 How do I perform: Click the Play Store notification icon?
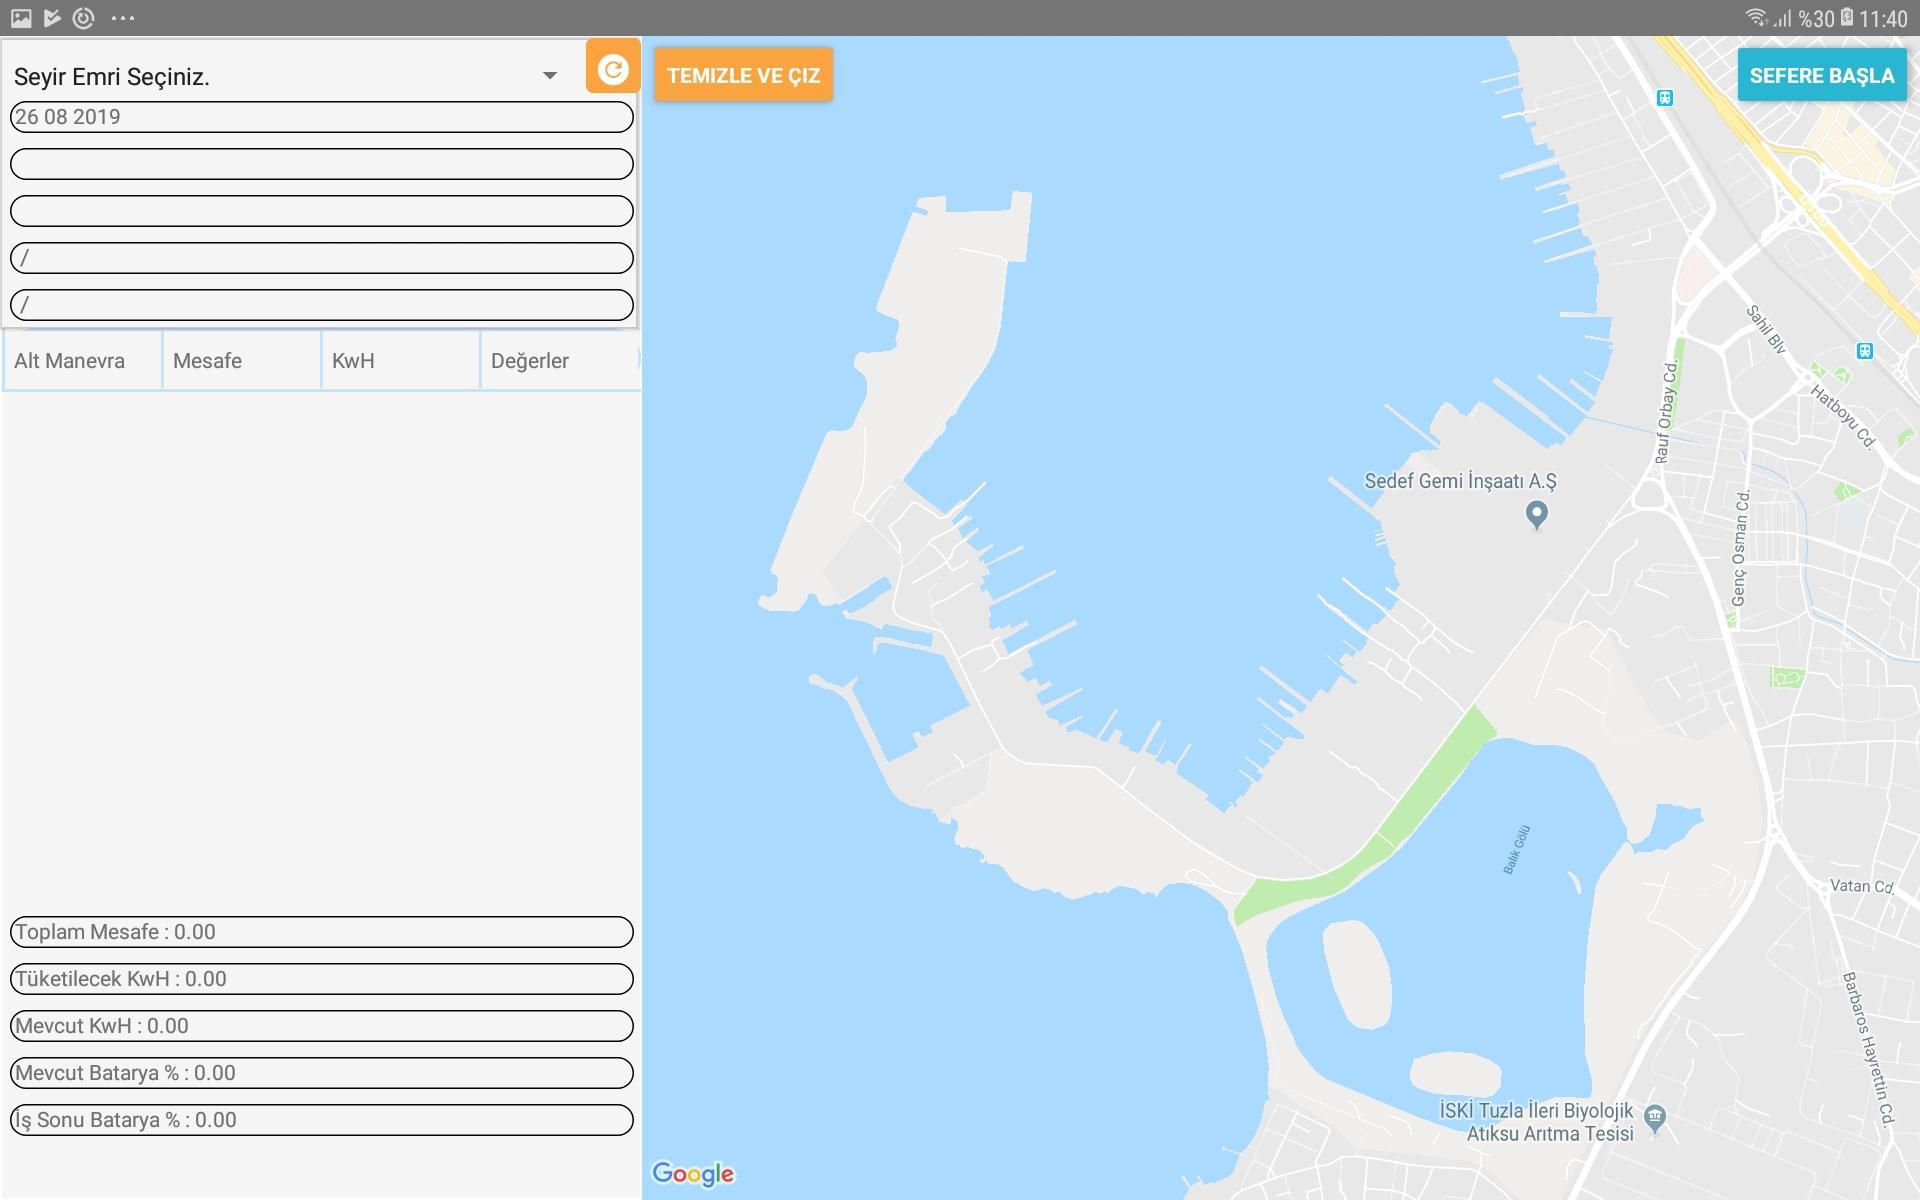coord(52,18)
